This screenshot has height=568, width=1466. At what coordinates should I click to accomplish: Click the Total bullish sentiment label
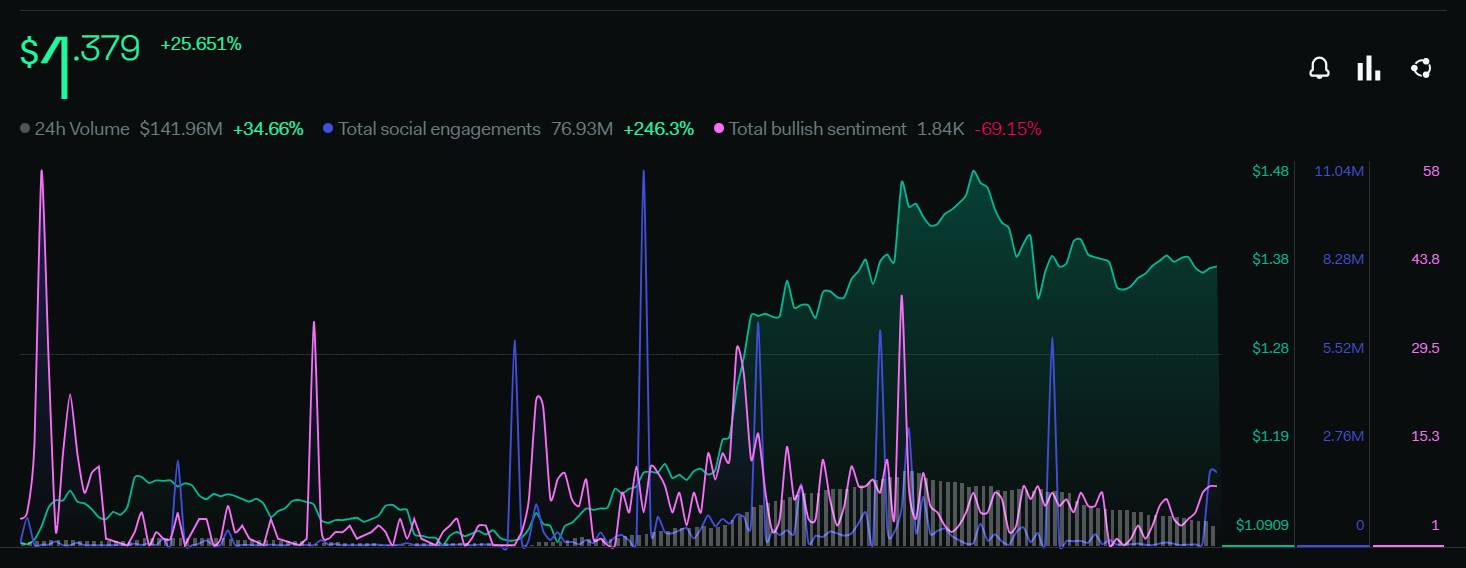point(817,129)
